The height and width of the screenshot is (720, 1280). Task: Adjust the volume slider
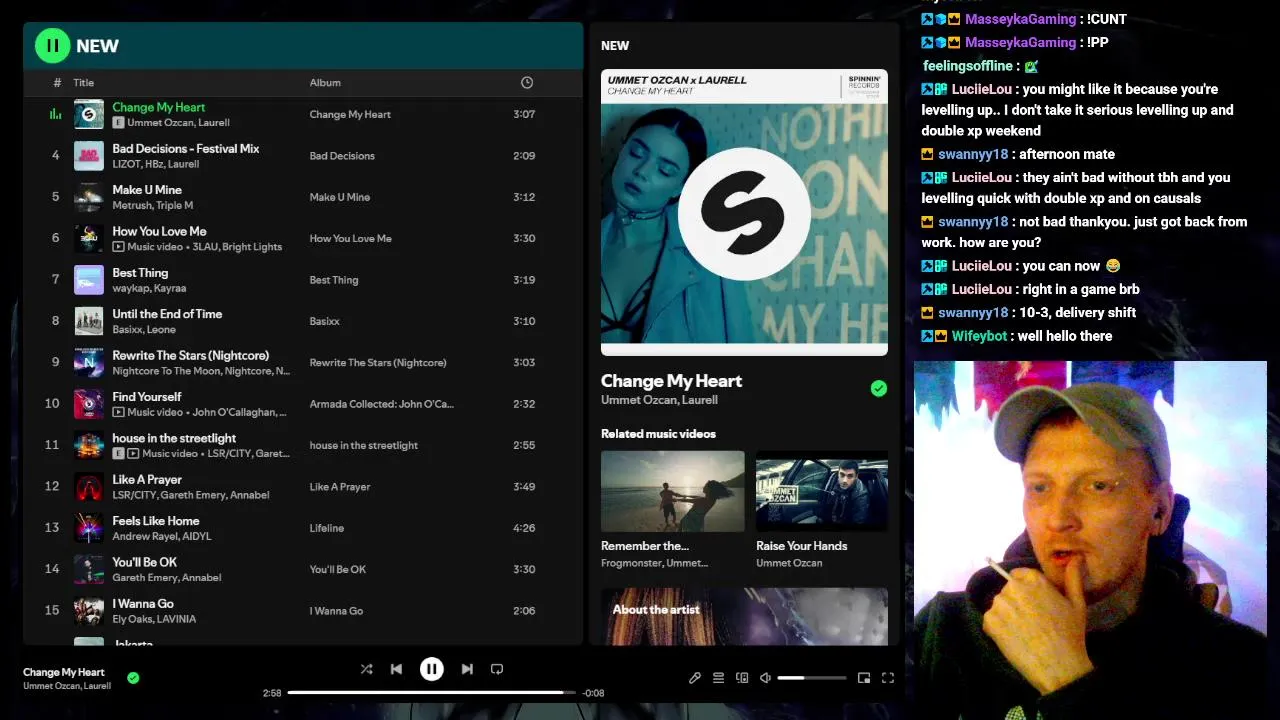pos(812,678)
